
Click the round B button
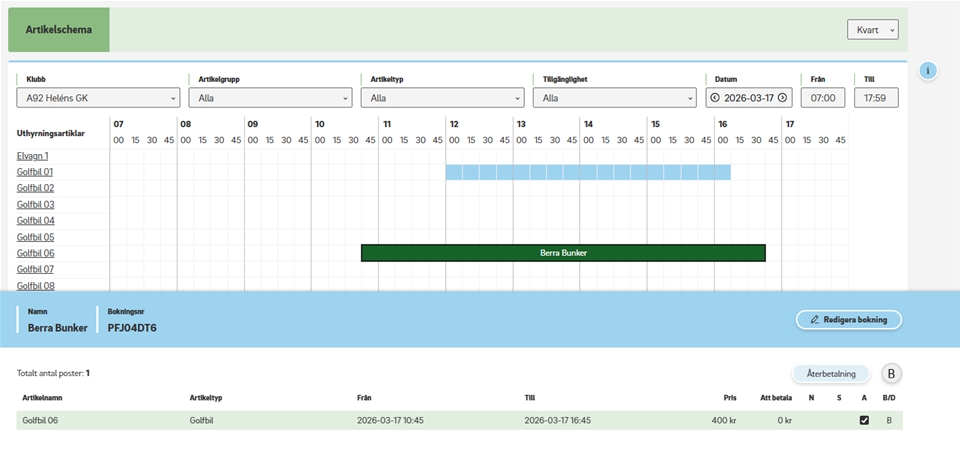(x=891, y=374)
